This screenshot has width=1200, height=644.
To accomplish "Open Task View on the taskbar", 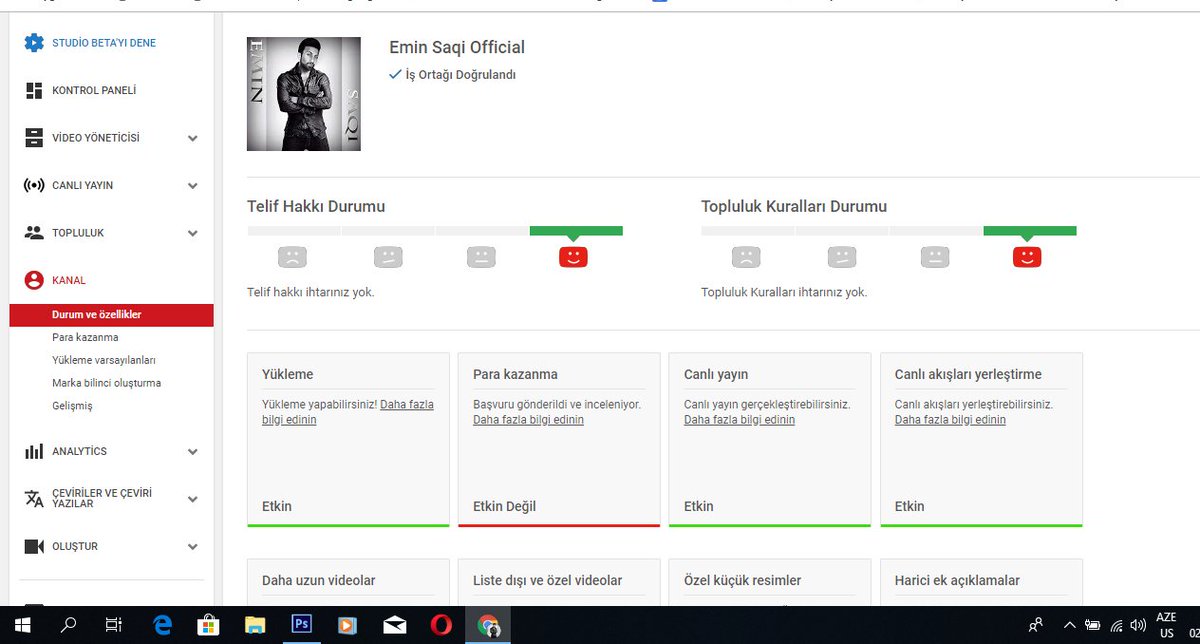I will point(114,625).
